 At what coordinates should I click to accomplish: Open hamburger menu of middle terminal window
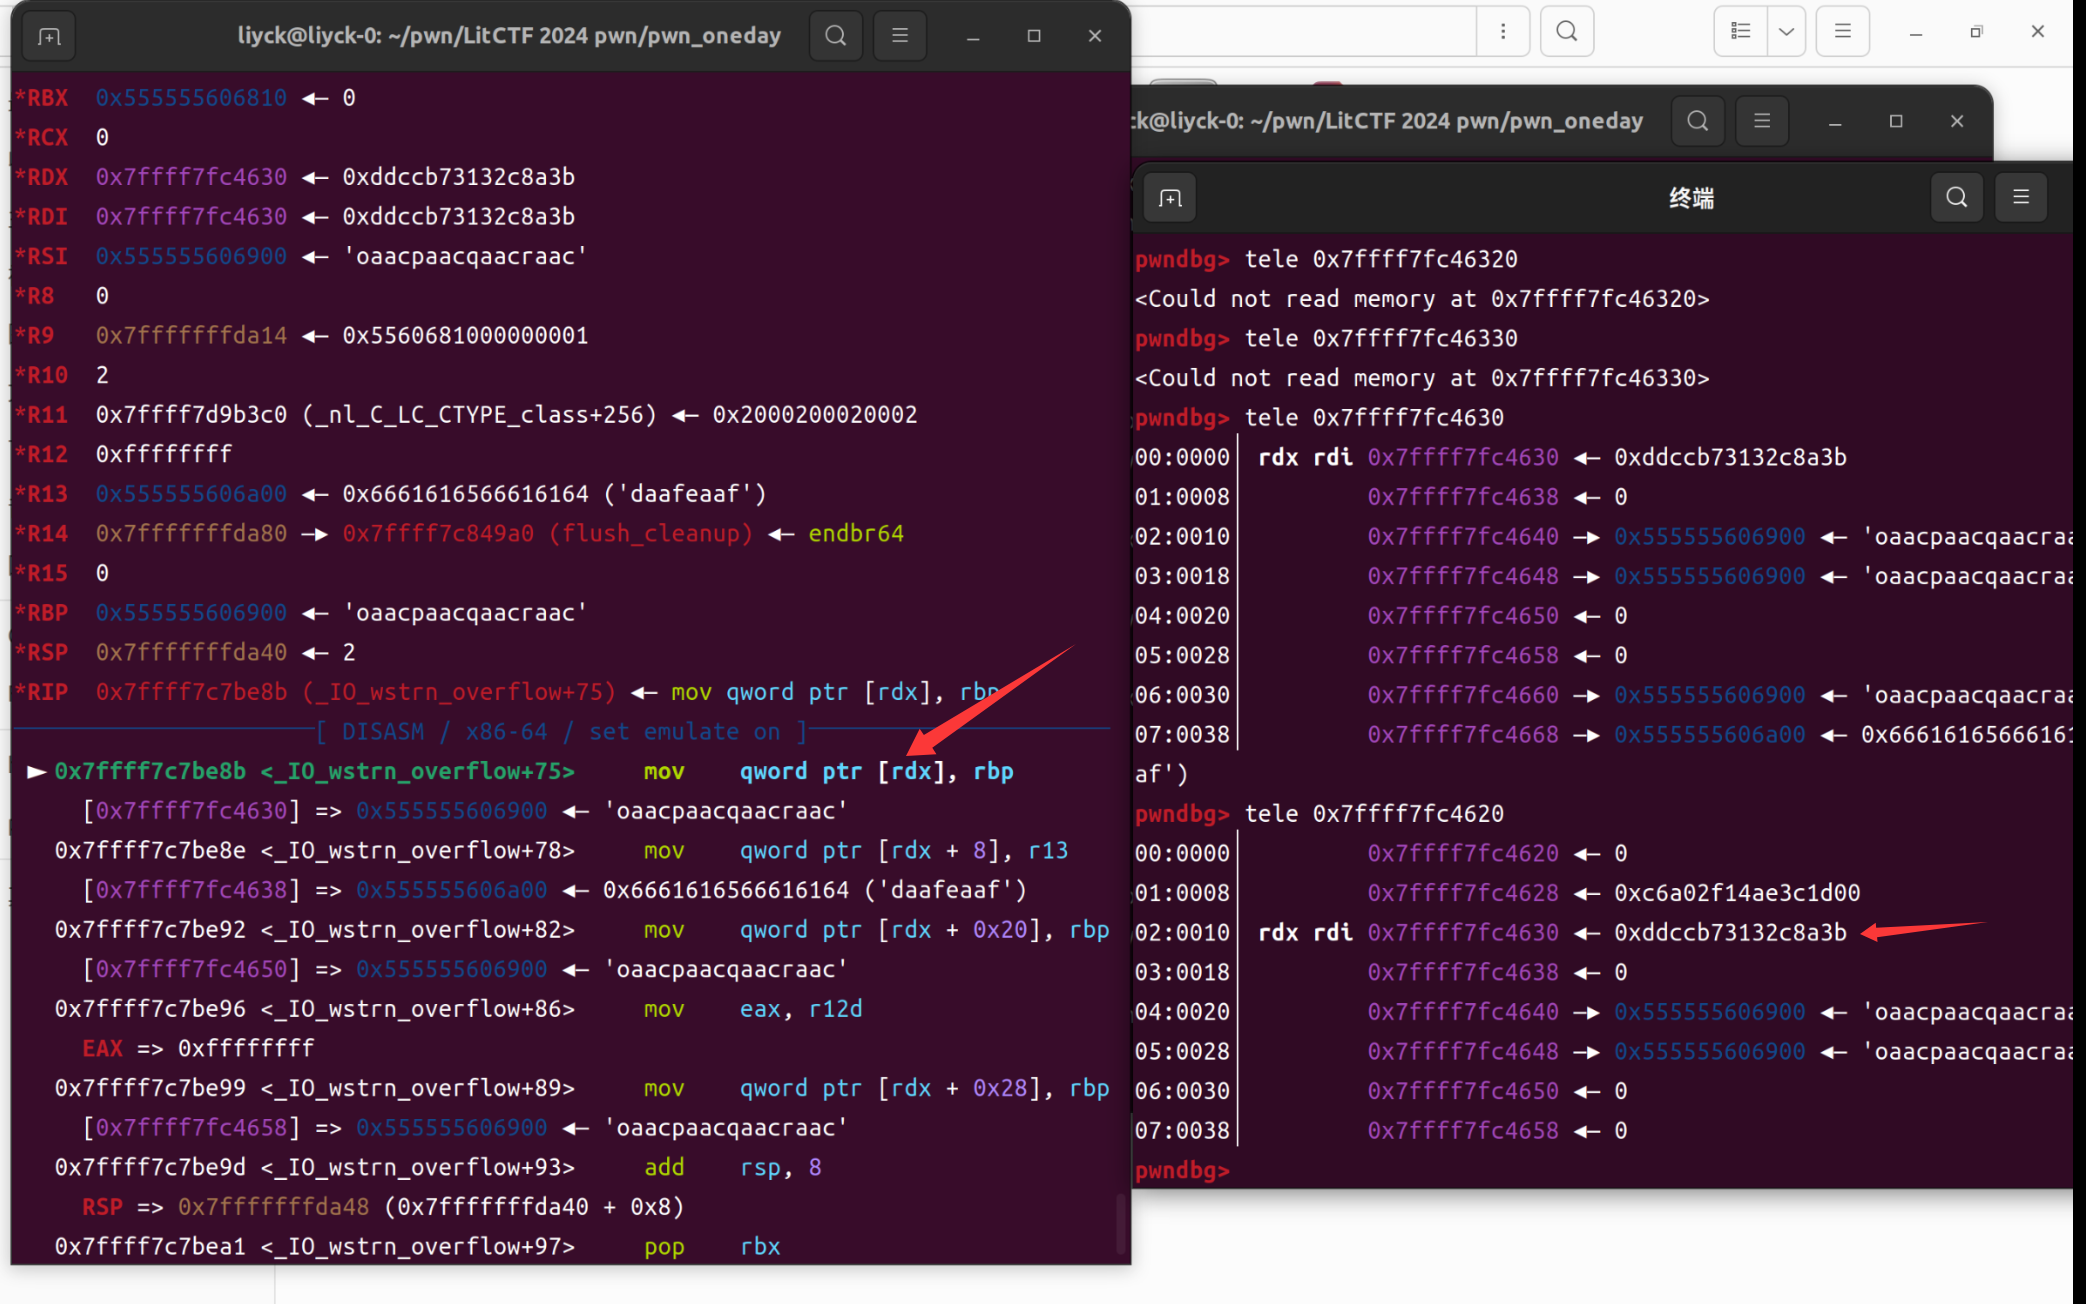click(1762, 121)
